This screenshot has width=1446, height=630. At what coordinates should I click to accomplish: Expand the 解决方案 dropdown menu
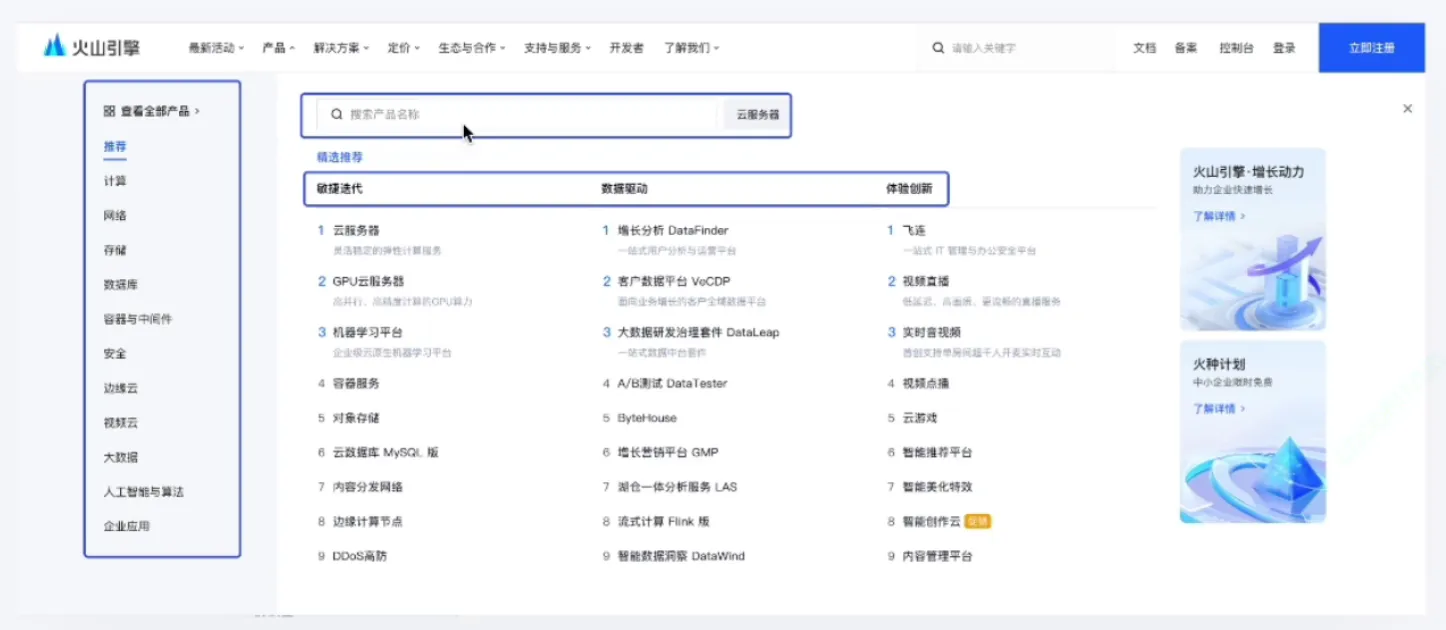341,47
